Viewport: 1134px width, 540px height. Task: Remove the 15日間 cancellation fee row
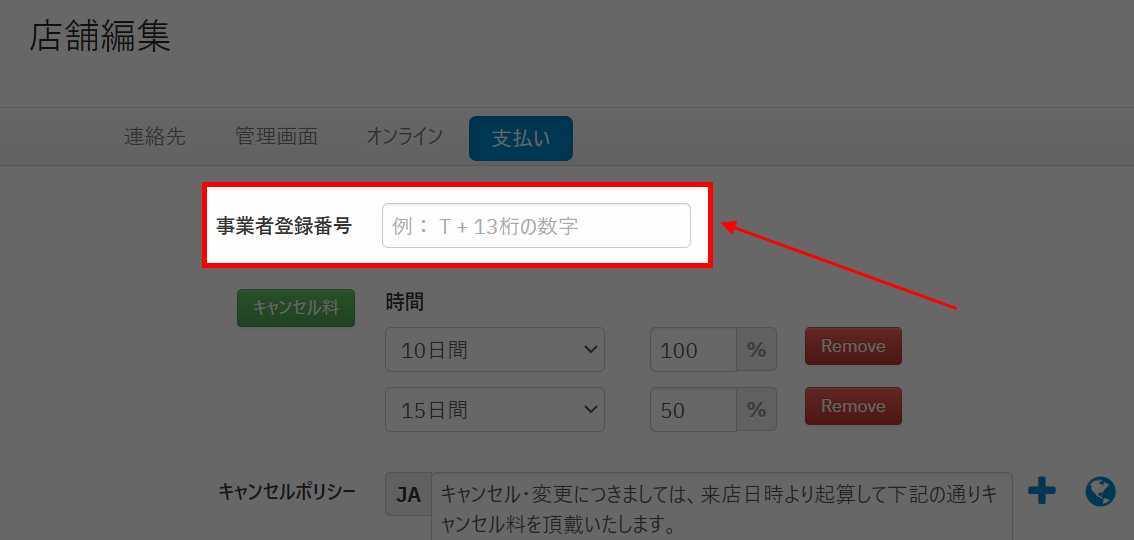853,406
